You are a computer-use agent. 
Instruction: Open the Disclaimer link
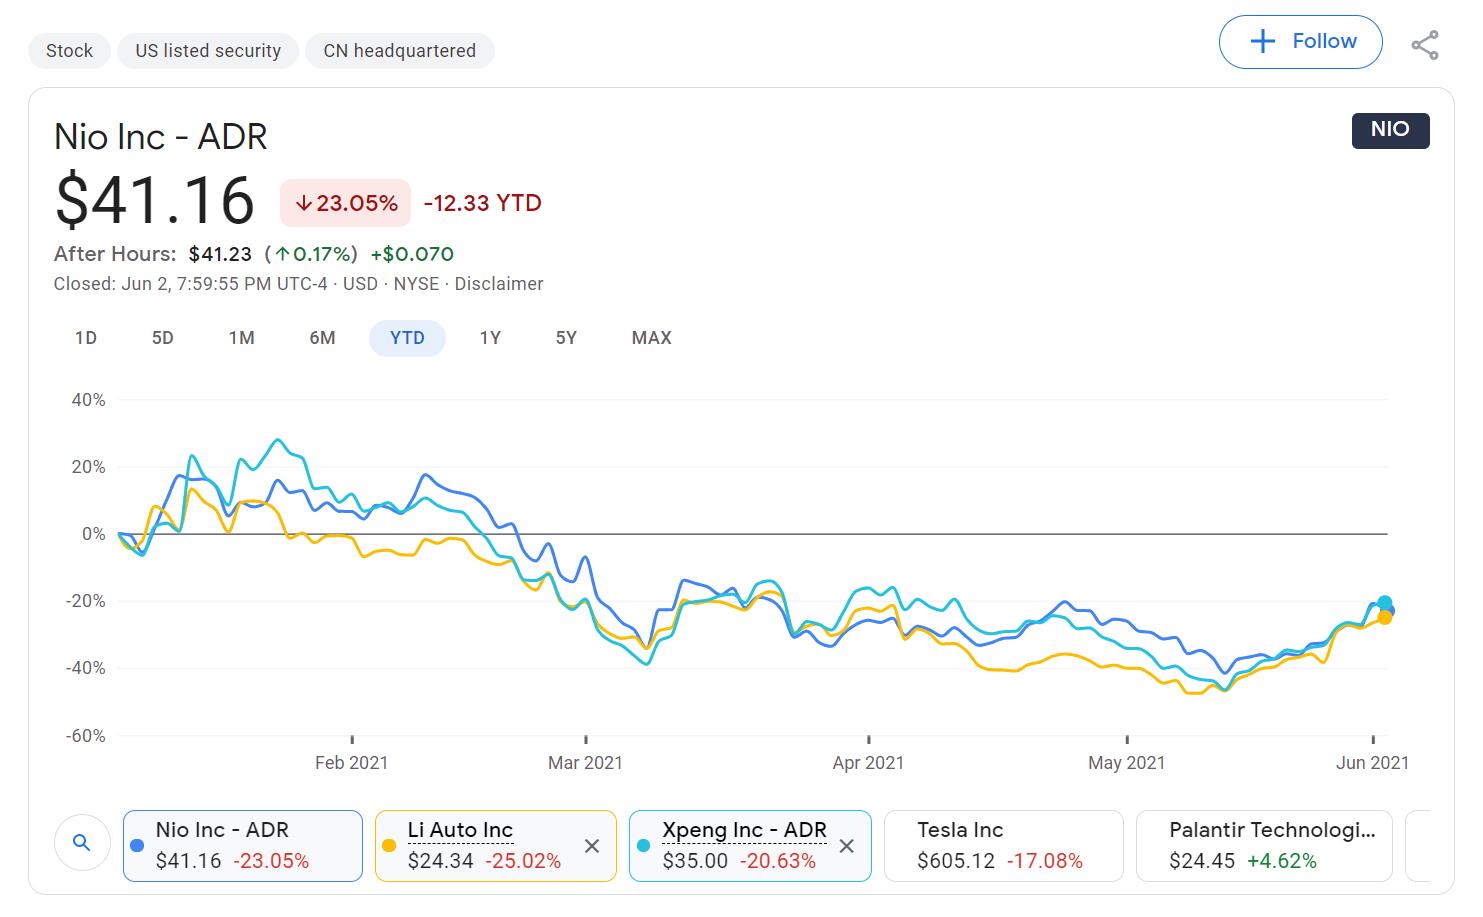[x=499, y=284]
